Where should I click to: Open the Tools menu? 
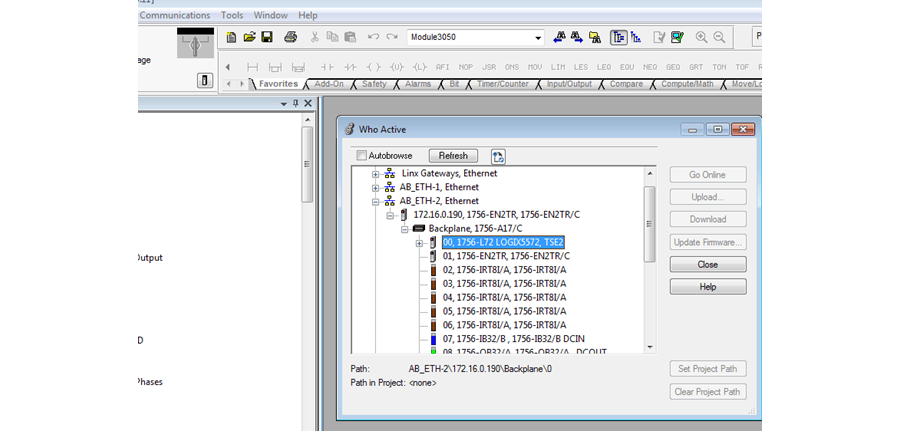coord(232,15)
